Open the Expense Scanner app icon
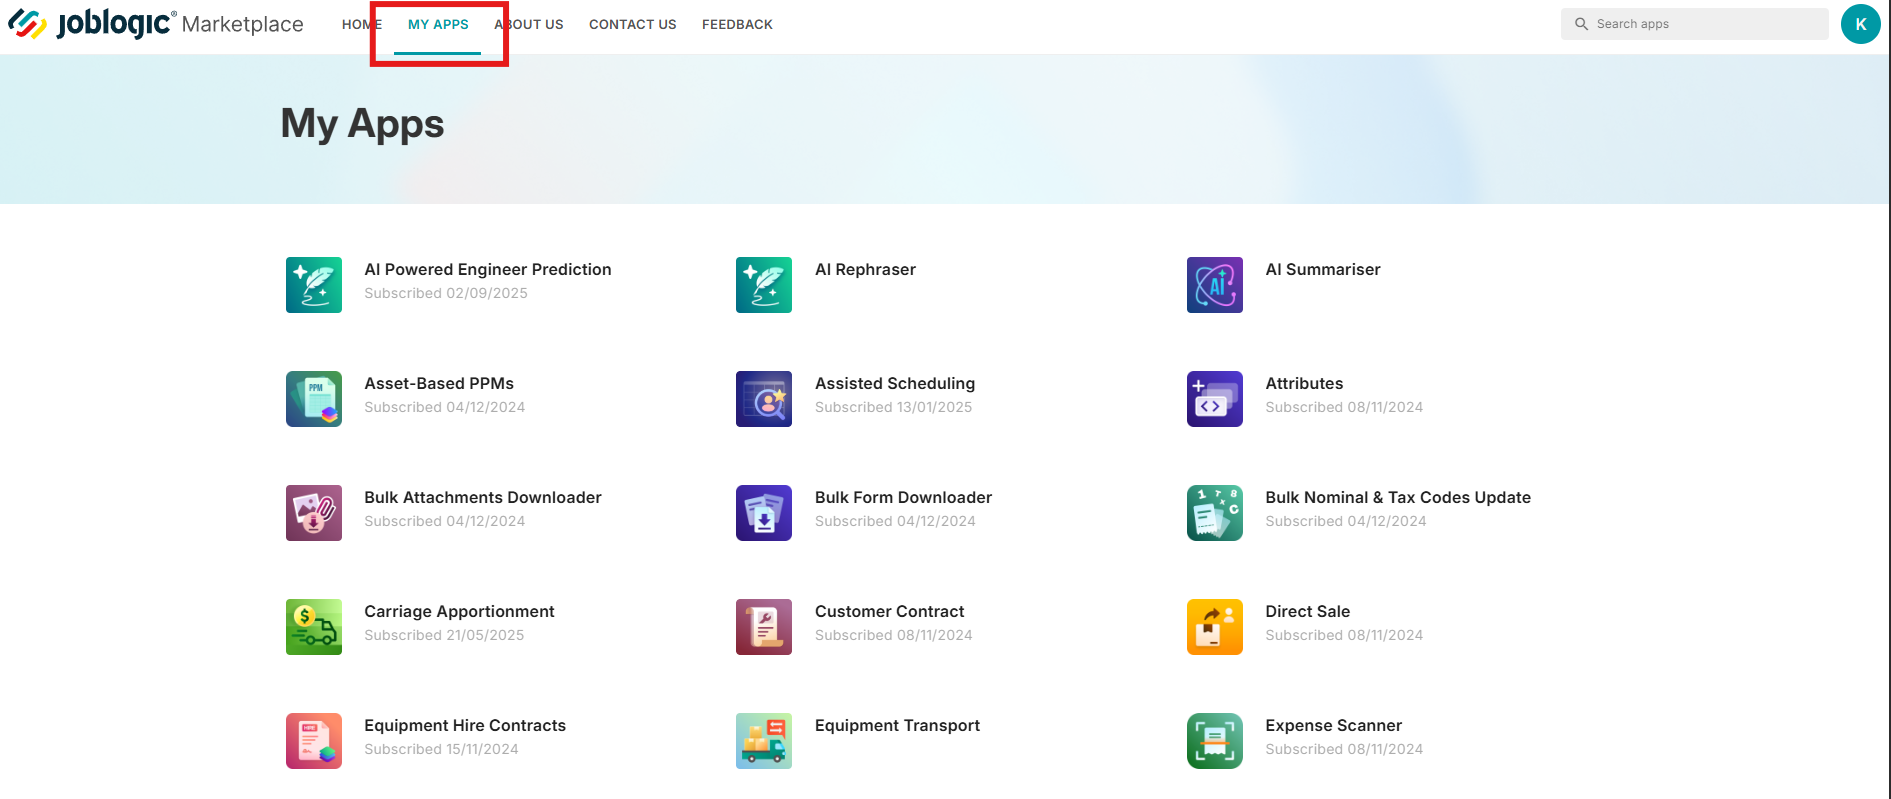Screen dimensions: 1891x799 pos(1215,741)
